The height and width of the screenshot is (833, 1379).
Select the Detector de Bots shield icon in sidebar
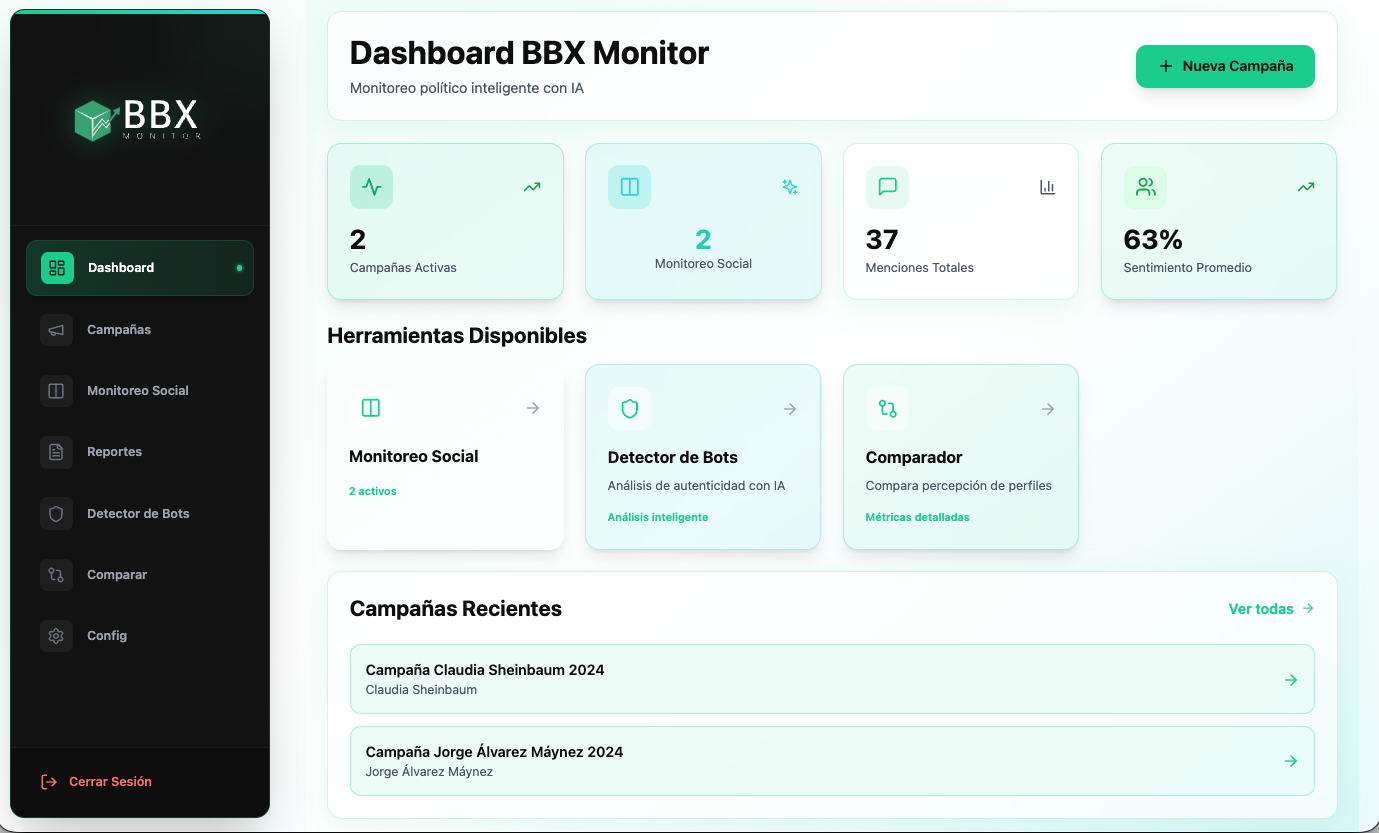(56, 513)
